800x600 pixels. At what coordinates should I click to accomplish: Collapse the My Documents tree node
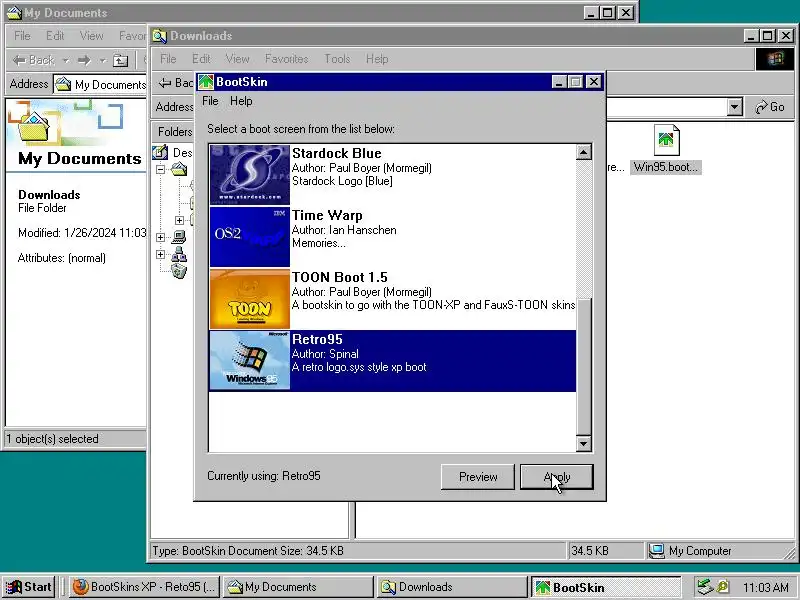pos(160,169)
